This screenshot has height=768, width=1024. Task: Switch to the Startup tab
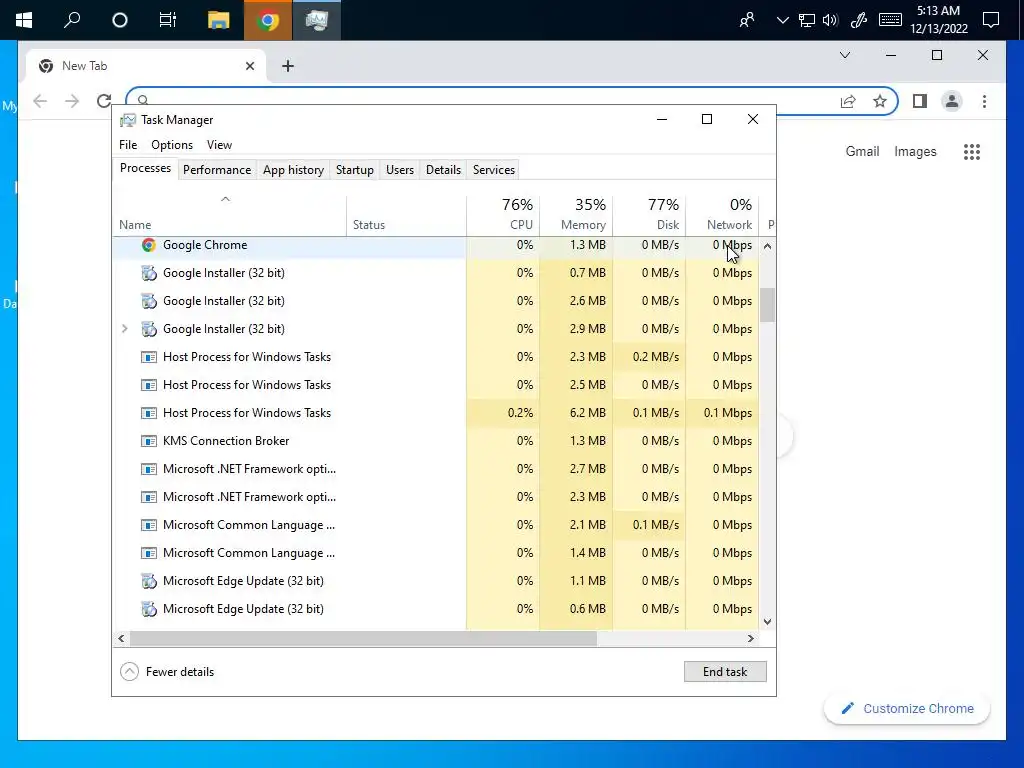tap(355, 170)
